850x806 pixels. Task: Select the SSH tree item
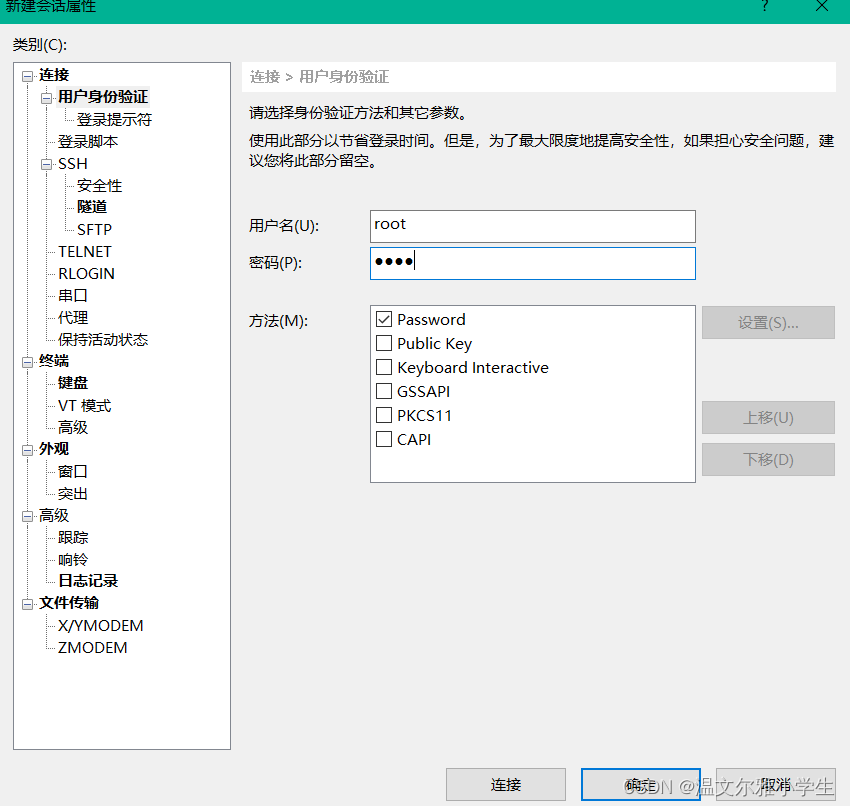73,164
